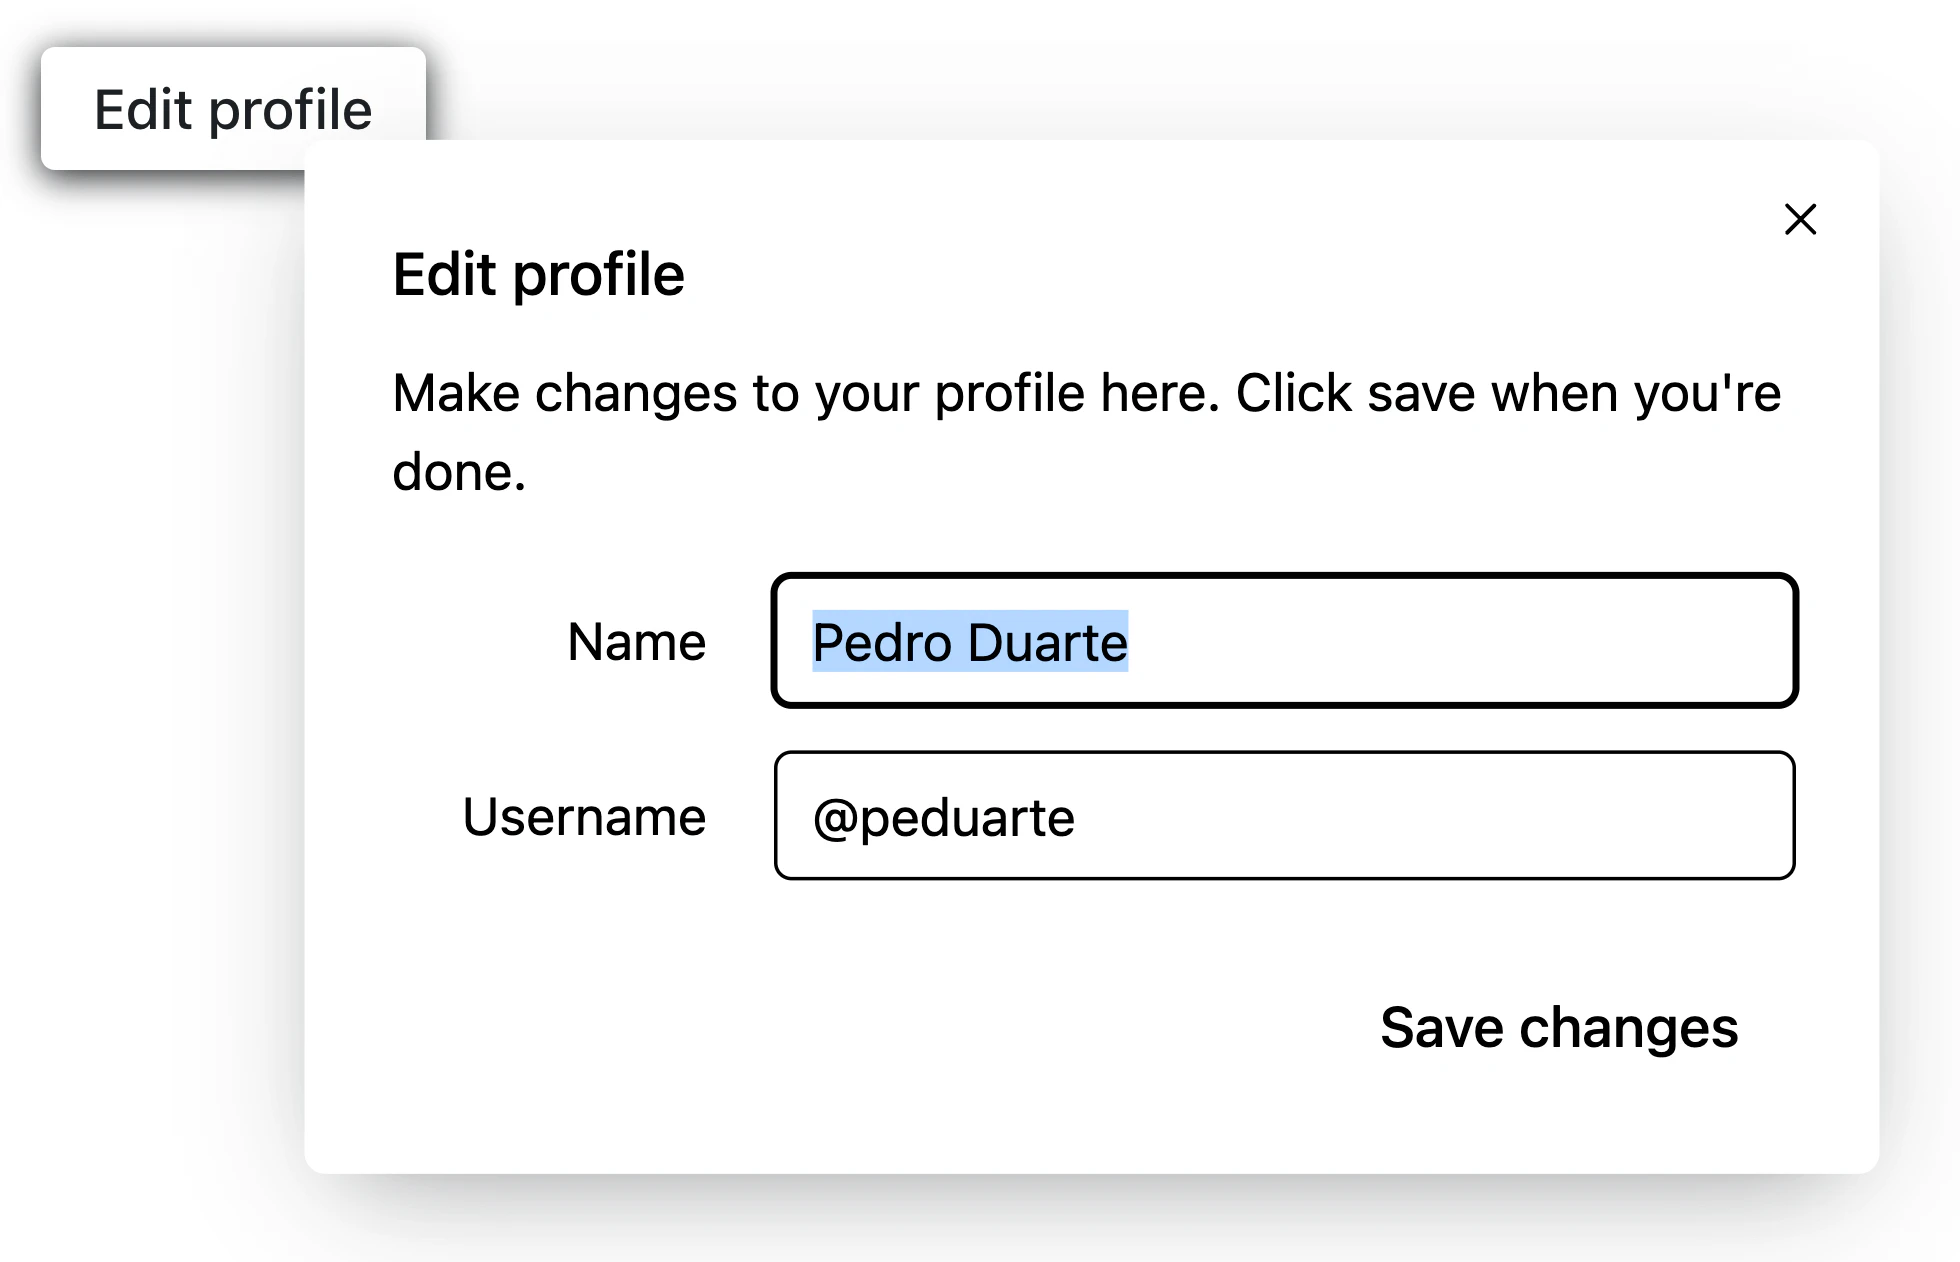Click the Username field label

tap(584, 815)
